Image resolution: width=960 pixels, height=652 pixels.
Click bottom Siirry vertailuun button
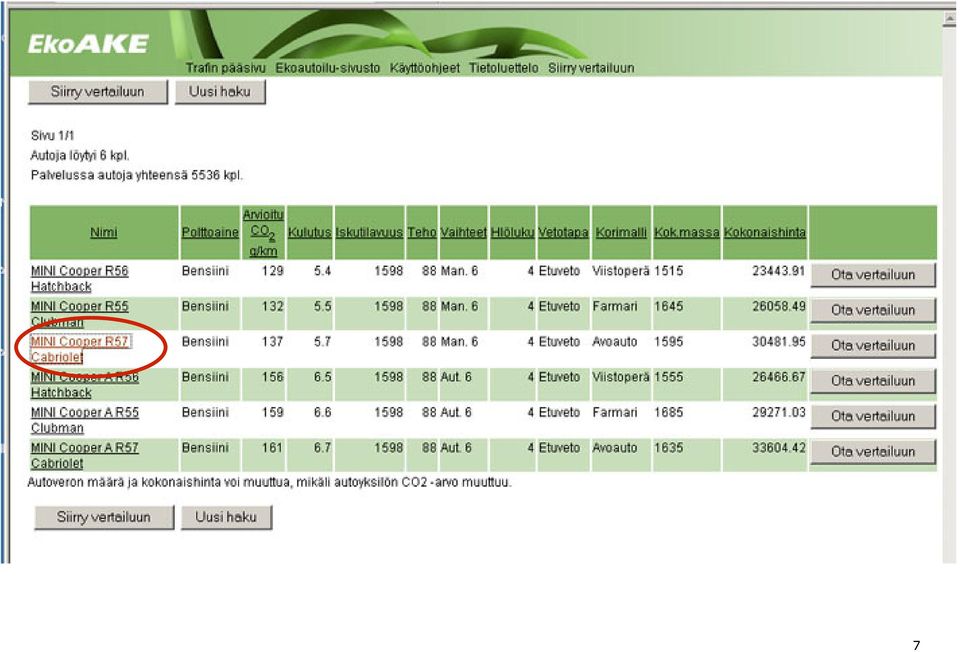point(104,517)
